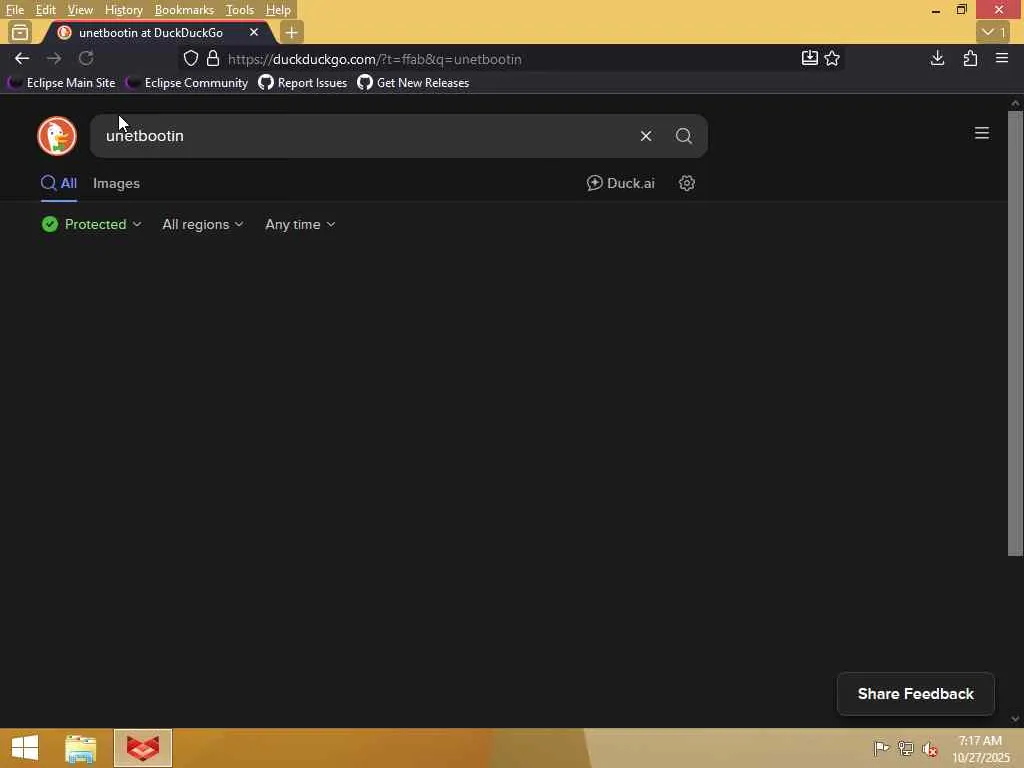The height and width of the screenshot is (768, 1024).
Task: Open browser application menu
Action: tap(1002, 58)
